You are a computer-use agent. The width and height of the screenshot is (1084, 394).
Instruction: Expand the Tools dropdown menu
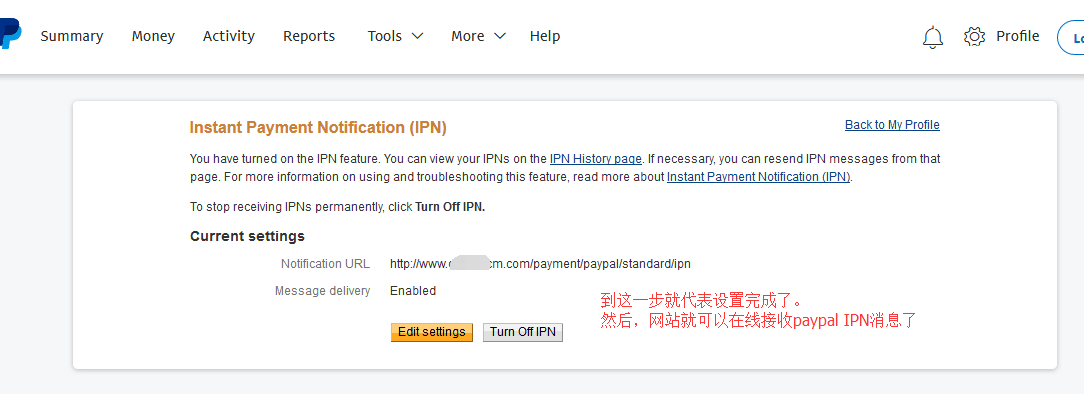[395, 36]
